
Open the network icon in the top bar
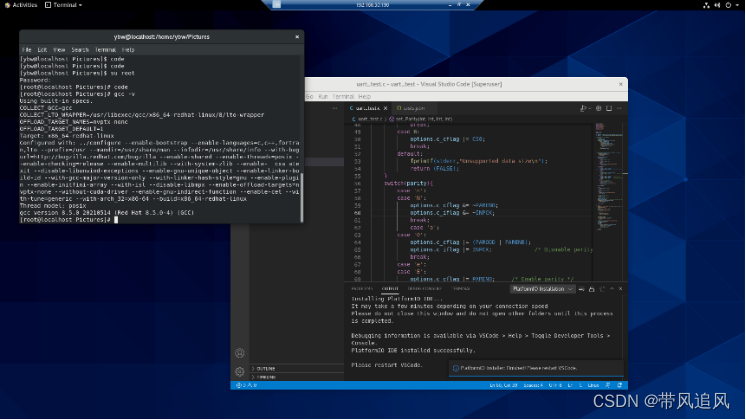click(706, 5)
